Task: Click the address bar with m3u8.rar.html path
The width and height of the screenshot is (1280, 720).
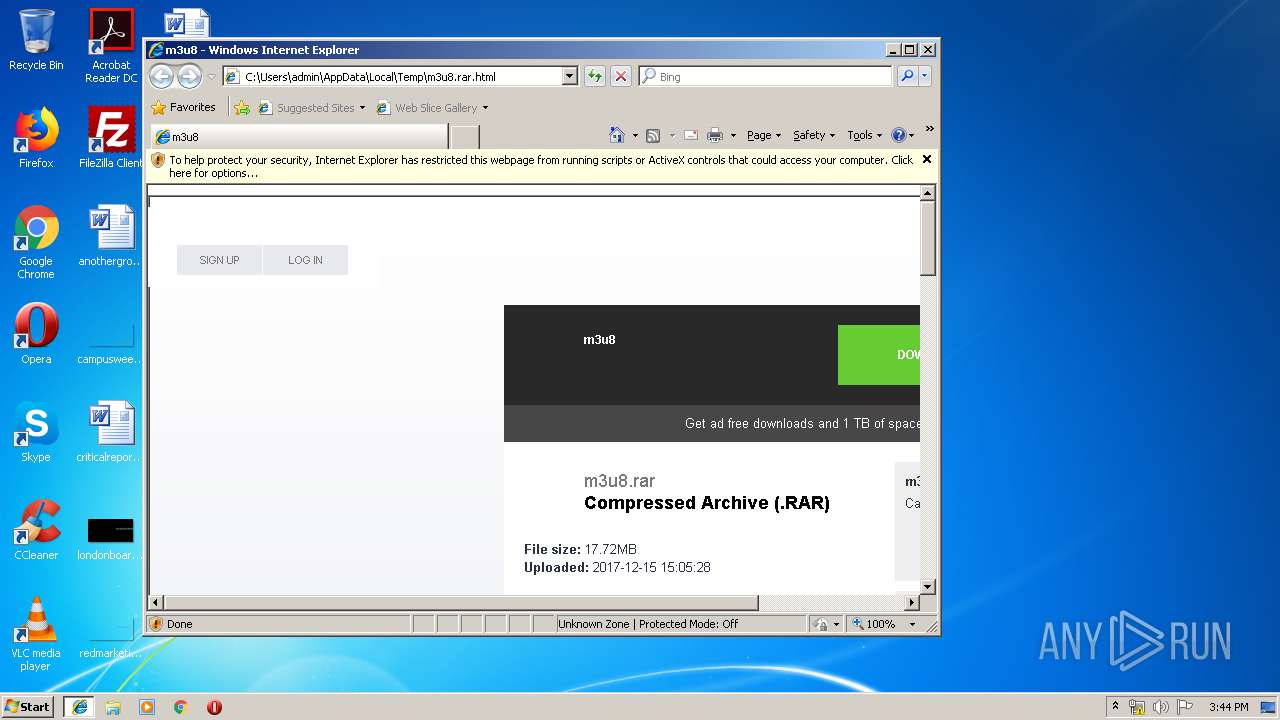Action: (391, 76)
